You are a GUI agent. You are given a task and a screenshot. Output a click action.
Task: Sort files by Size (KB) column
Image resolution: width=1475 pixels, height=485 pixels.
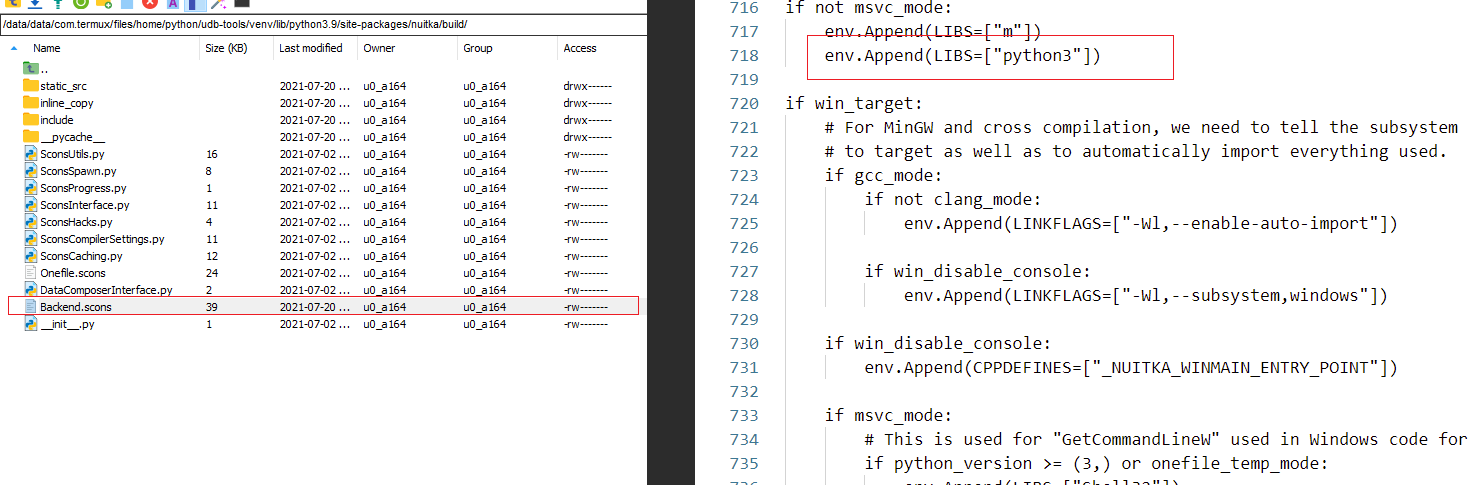225,48
